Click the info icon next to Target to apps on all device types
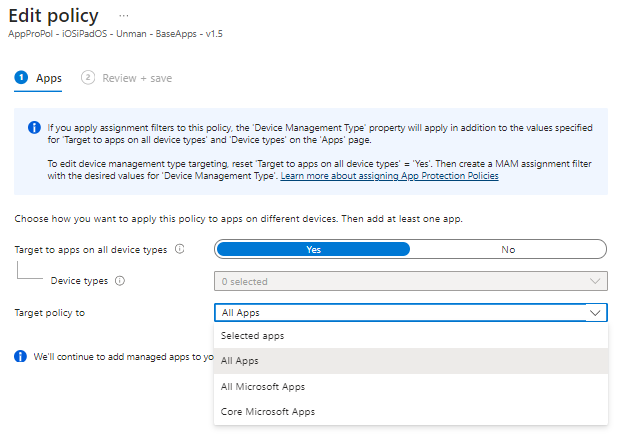Image resolution: width=627 pixels, height=442 pixels. click(180, 249)
